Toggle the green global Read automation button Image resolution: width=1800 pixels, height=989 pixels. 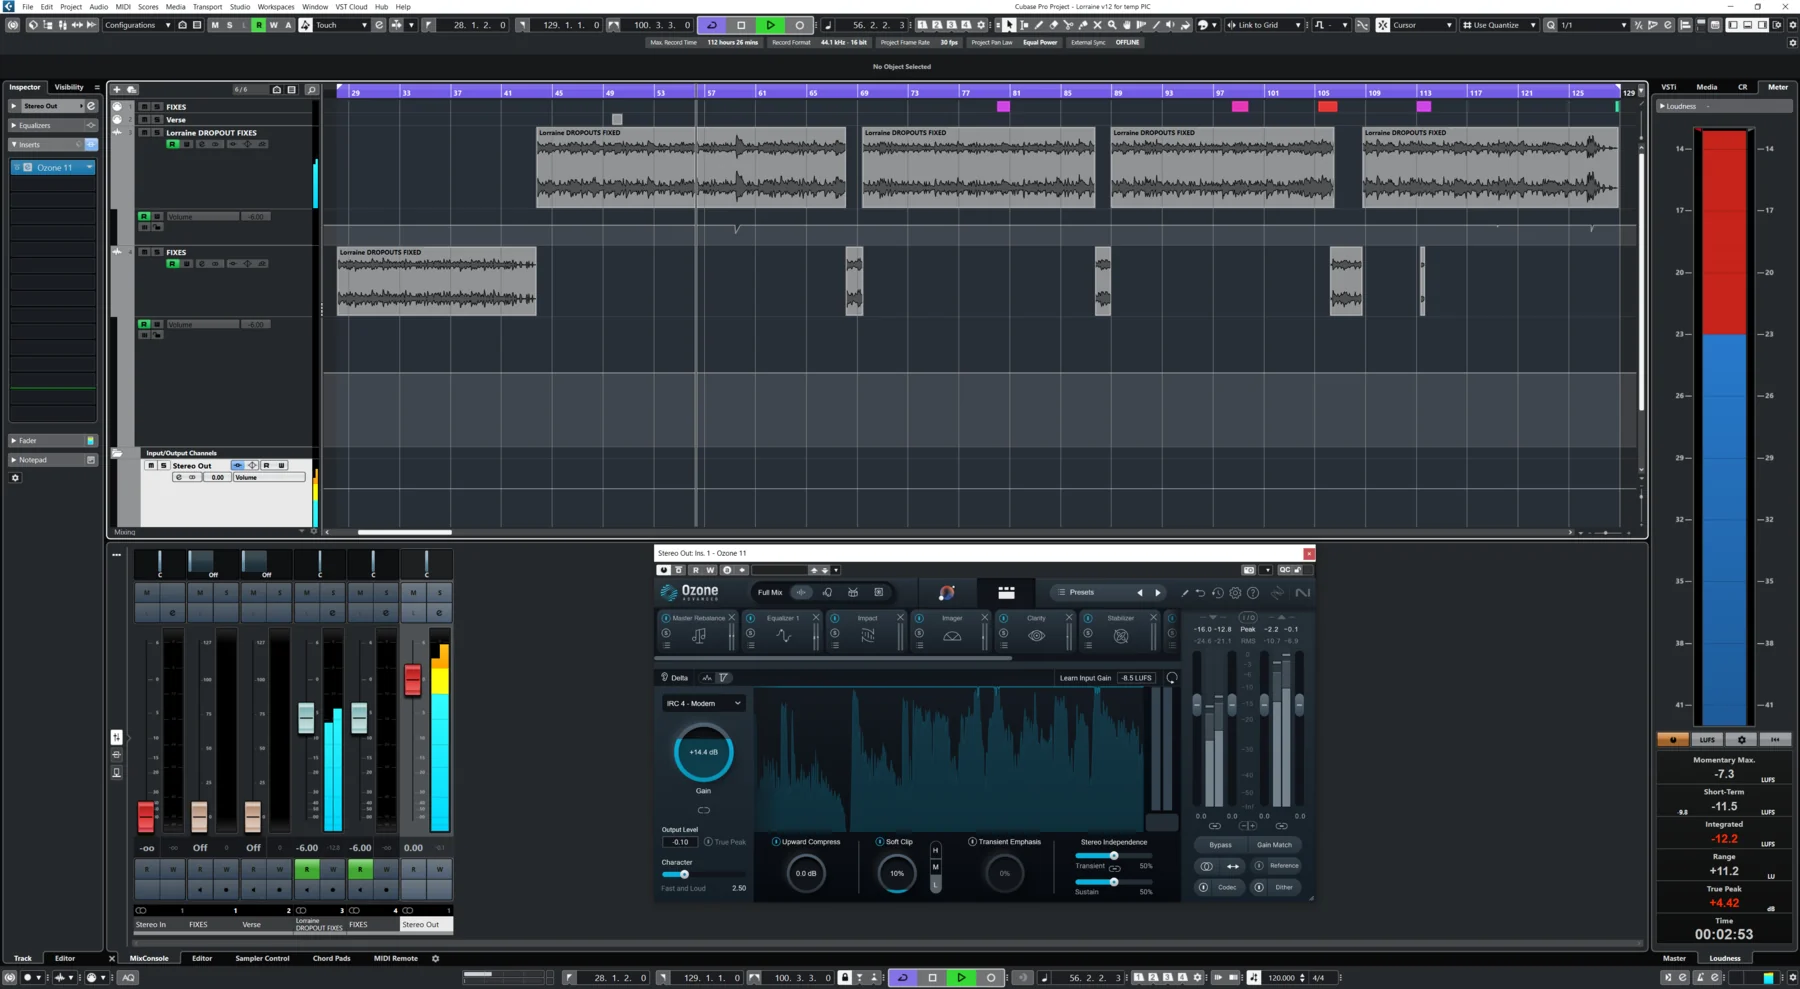[x=259, y=25]
